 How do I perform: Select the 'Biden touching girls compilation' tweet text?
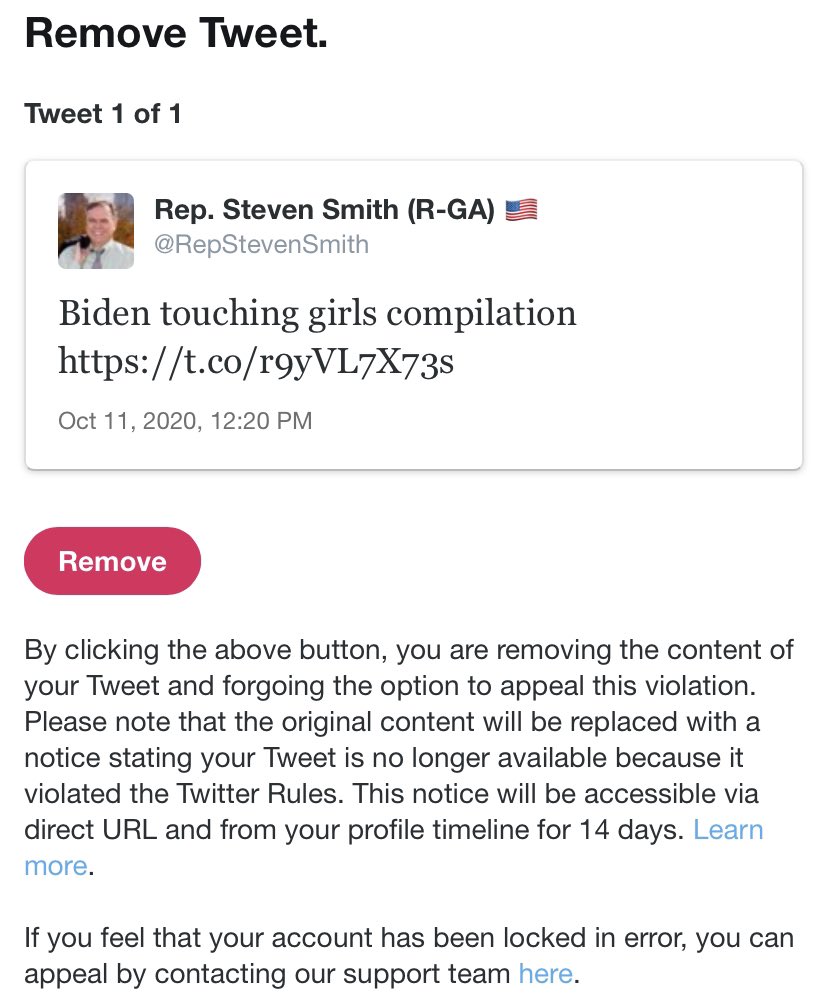point(318,313)
